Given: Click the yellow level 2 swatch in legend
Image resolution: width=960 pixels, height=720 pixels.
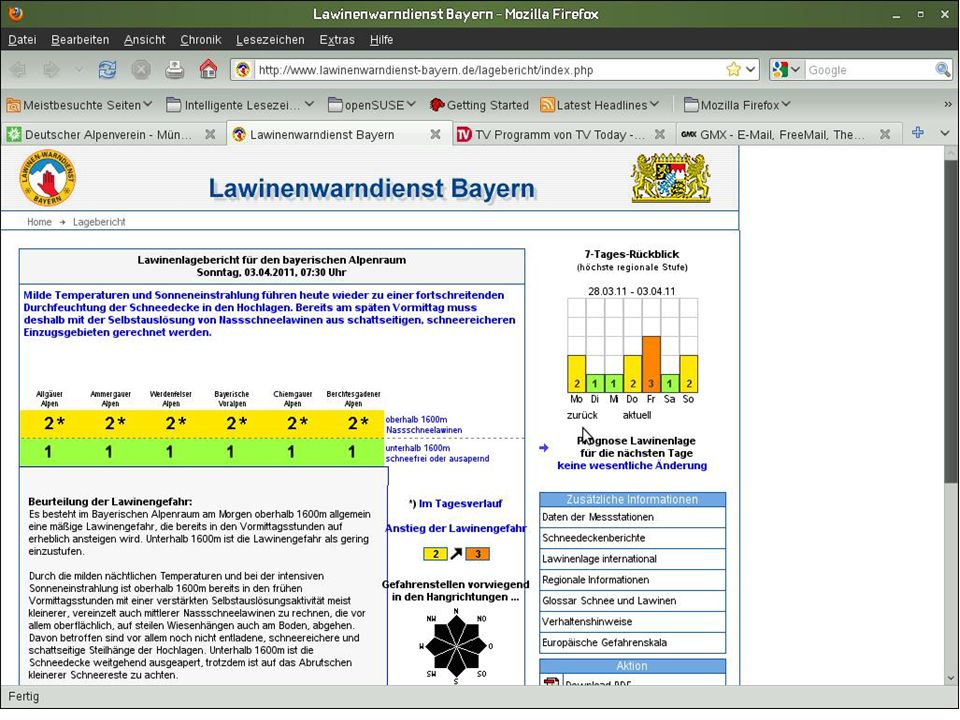Looking at the screenshot, I should [x=435, y=554].
